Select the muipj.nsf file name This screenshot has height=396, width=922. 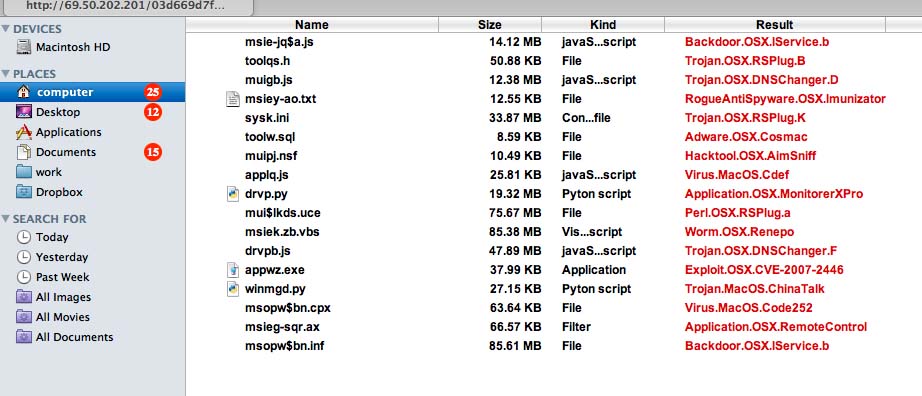tap(271, 155)
